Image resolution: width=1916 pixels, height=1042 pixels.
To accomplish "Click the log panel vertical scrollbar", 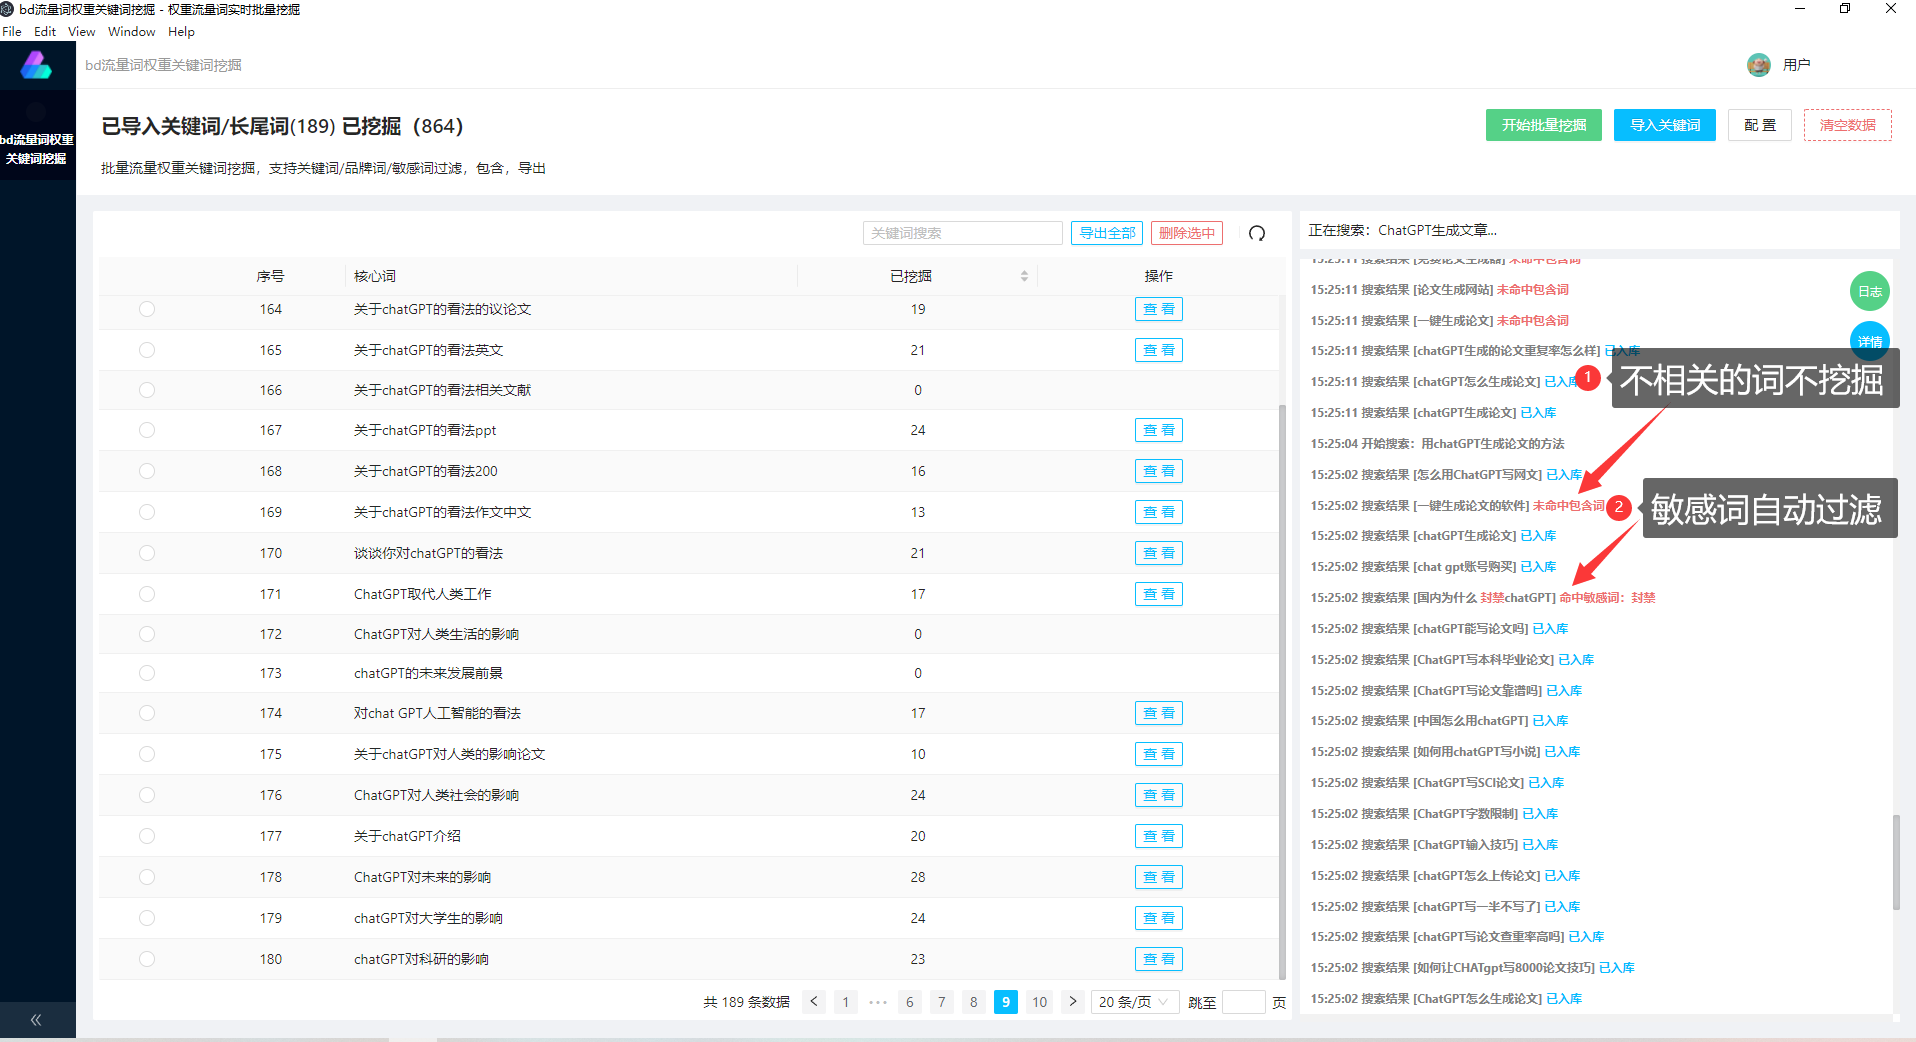I will click(x=1895, y=860).
